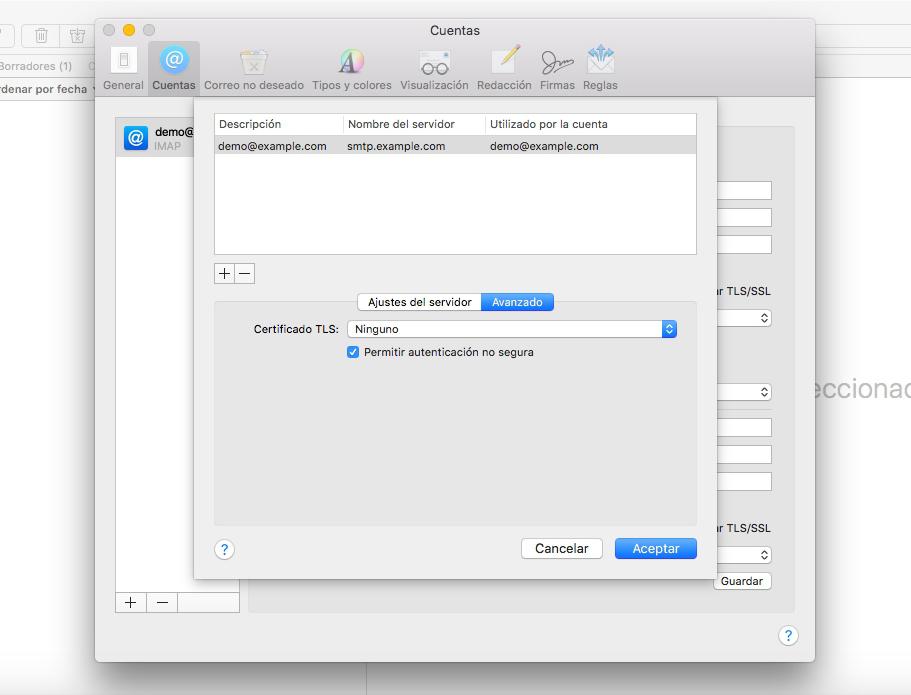Open Firmas signature preferences

click(557, 68)
